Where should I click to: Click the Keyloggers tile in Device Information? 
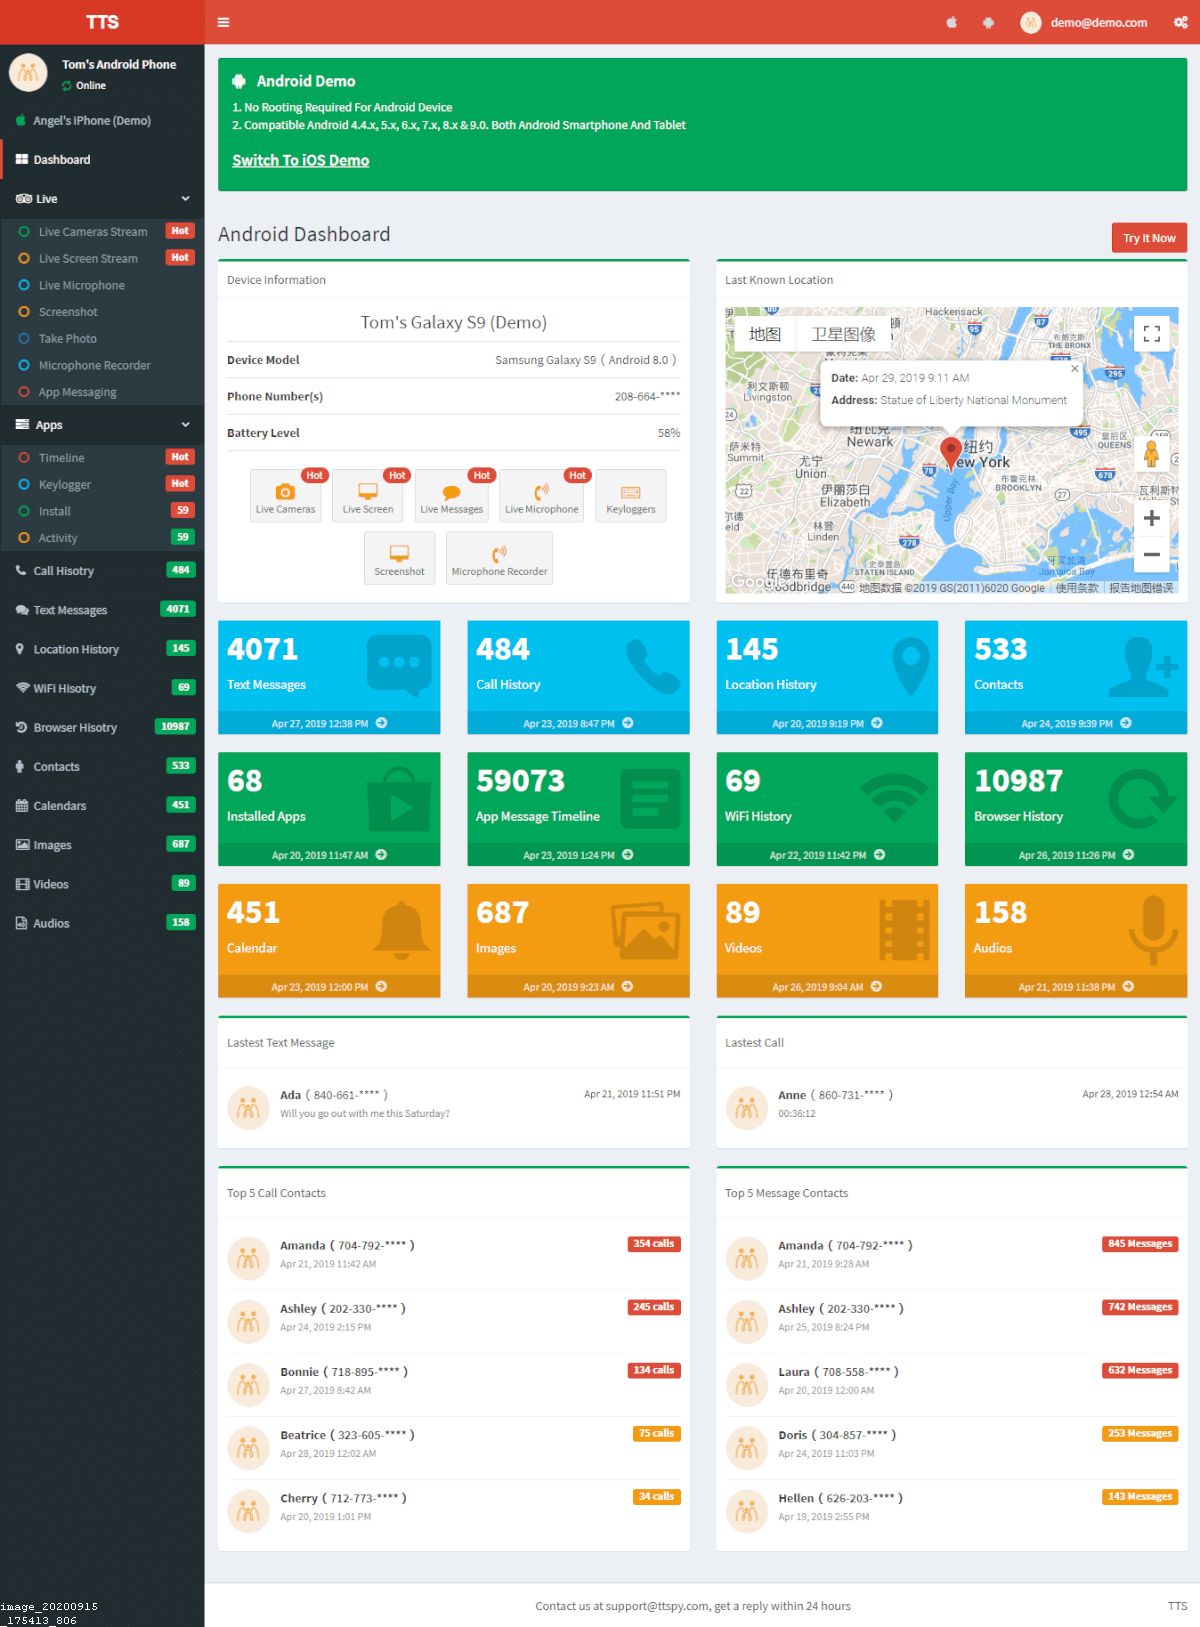[x=630, y=496]
